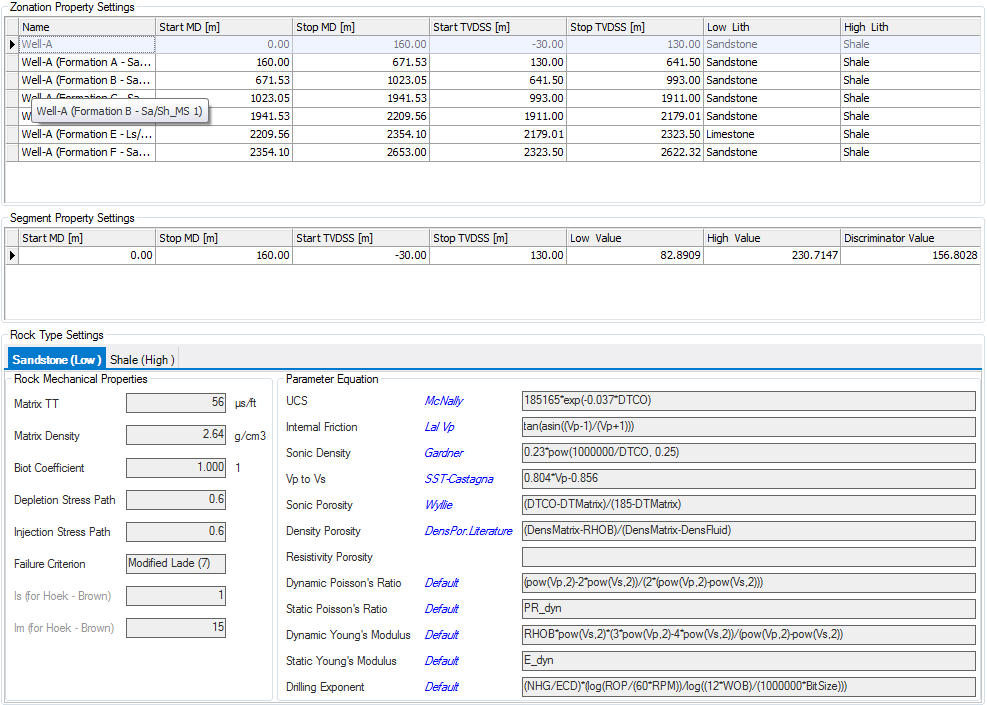Click Default link for Drilling Exponent

pyautogui.click(x=441, y=687)
